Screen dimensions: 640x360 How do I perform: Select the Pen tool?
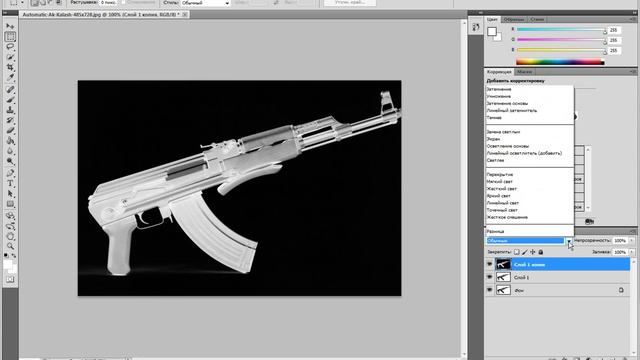coord(10,173)
